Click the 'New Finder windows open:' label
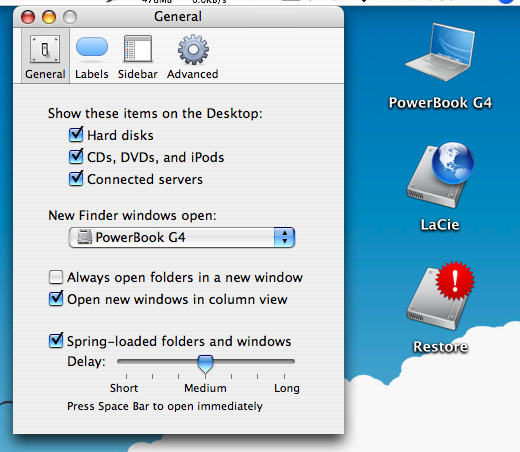The width and height of the screenshot is (520, 452). pyautogui.click(x=132, y=215)
